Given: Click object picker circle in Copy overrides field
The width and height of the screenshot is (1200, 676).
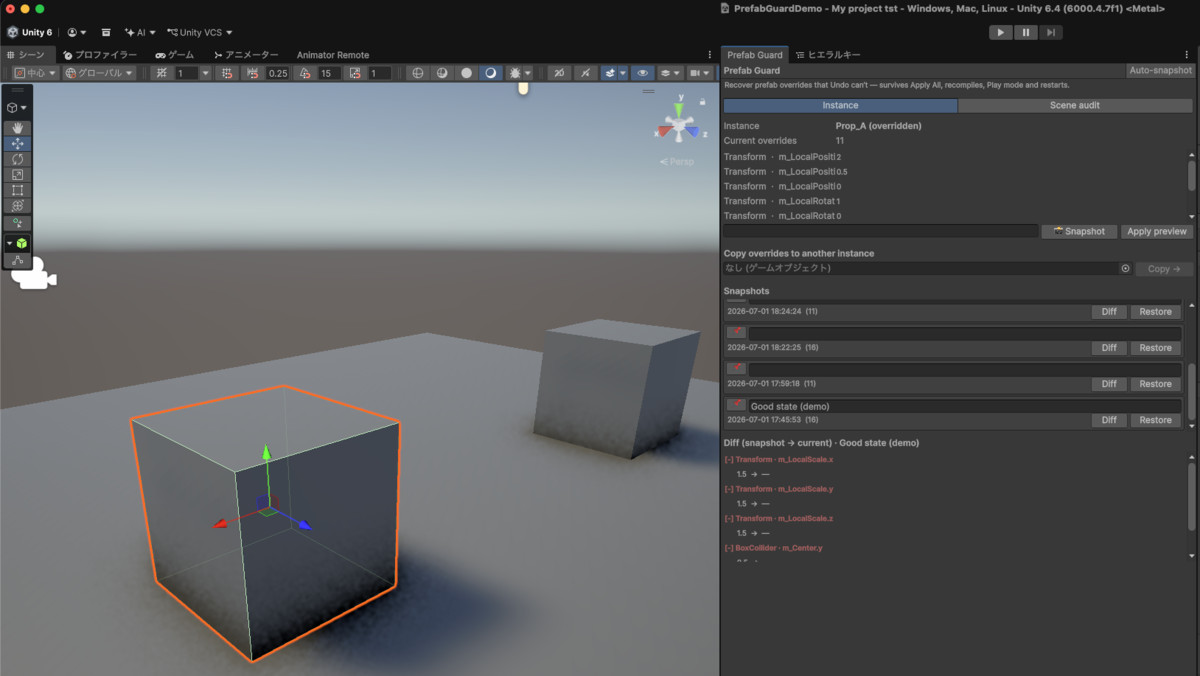Looking at the screenshot, I should (x=1125, y=268).
